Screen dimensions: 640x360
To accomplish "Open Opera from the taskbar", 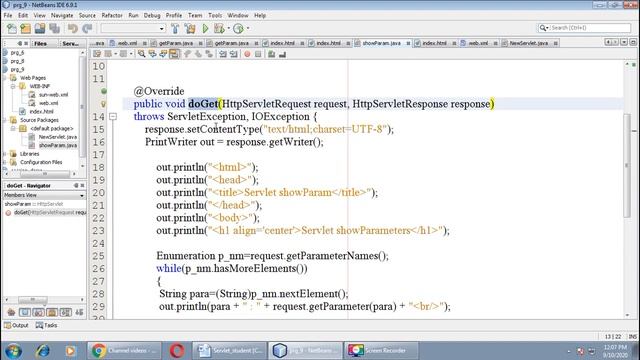I will coord(177,351).
